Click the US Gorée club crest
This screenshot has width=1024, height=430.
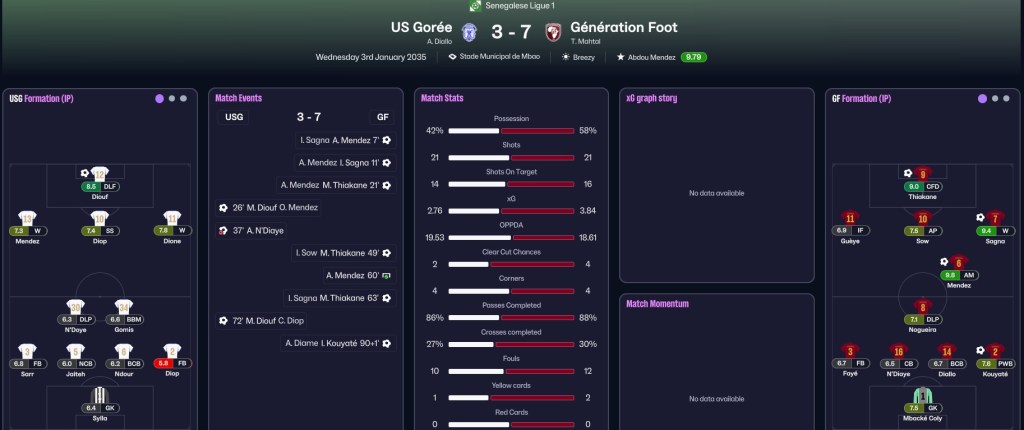pyautogui.click(x=469, y=32)
